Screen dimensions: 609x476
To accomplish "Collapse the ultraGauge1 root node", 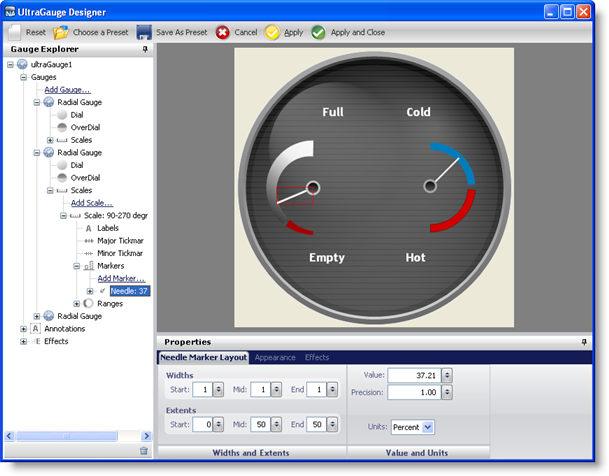I will (x=10, y=64).
